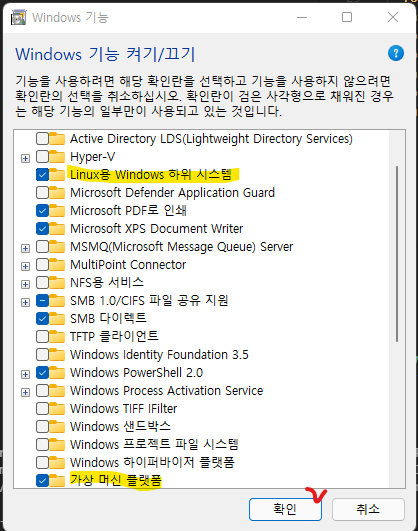Viewport: 418px width, 531px height.
Task: Click the 취소 button
Action: coord(368,509)
